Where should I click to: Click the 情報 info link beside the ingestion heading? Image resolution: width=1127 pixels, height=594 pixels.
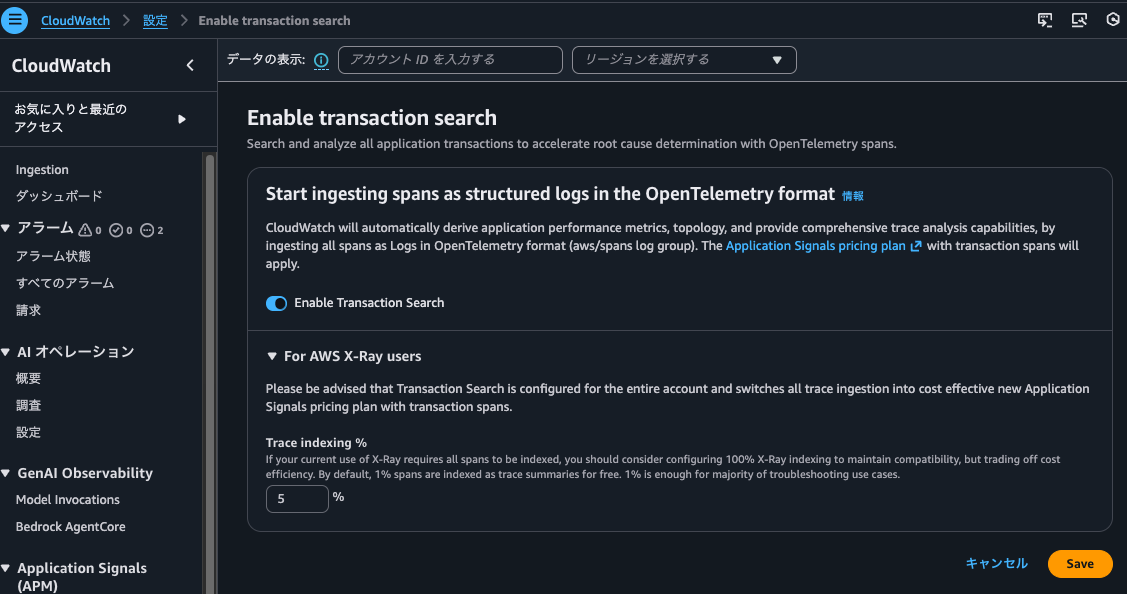tap(852, 196)
